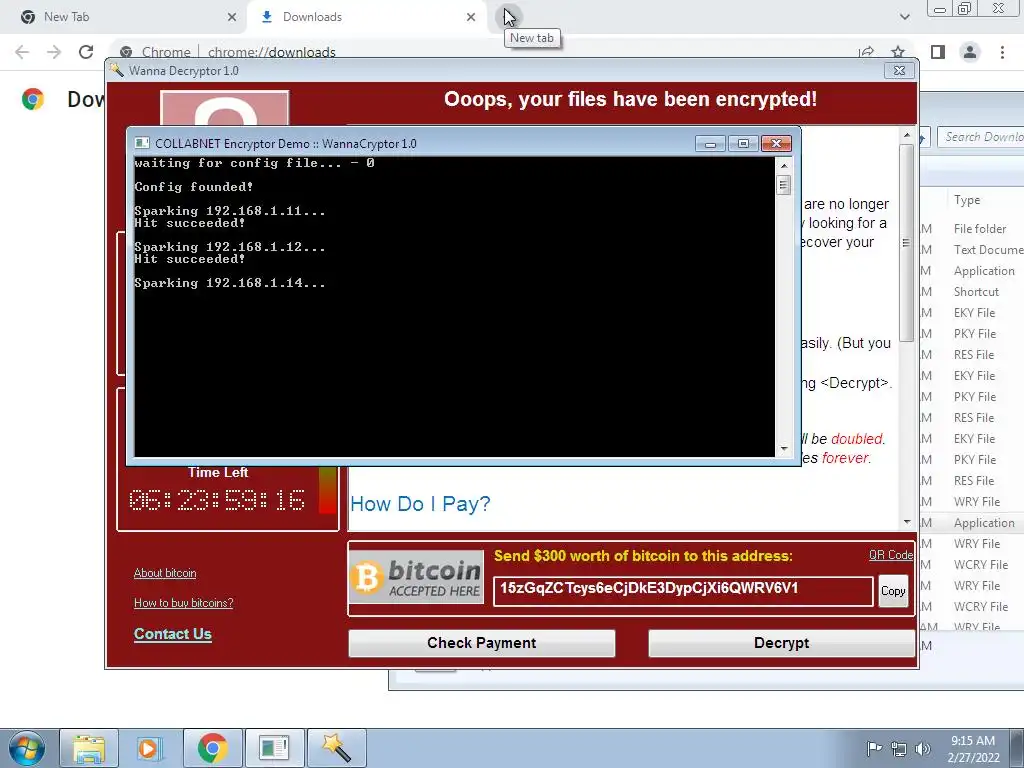Open the Windows Start button

pyautogui.click(x=26, y=748)
